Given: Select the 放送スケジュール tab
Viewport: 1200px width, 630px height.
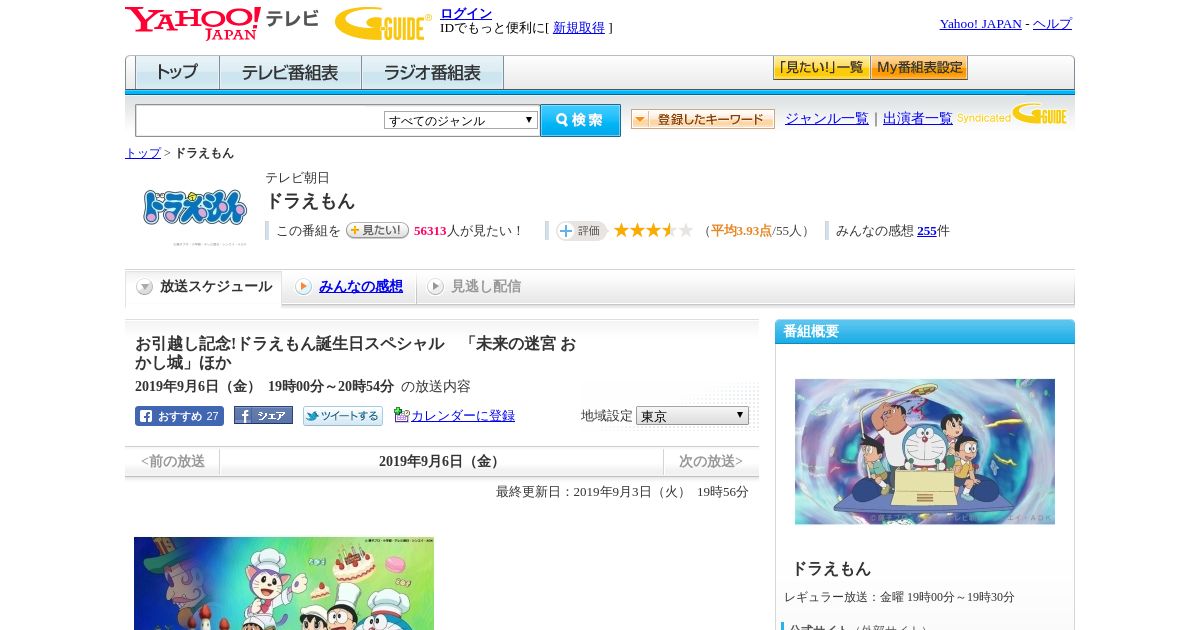Looking at the screenshot, I should click(x=203, y=287).
